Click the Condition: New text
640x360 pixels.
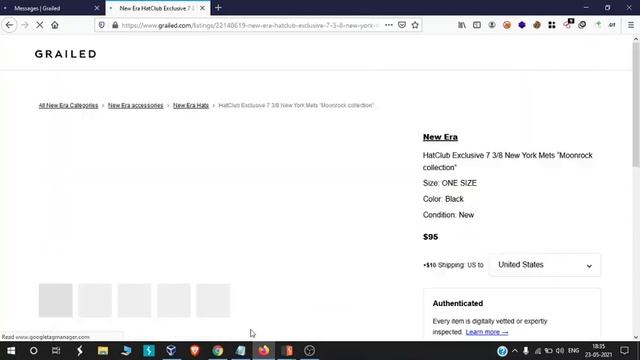click(448, 215)
